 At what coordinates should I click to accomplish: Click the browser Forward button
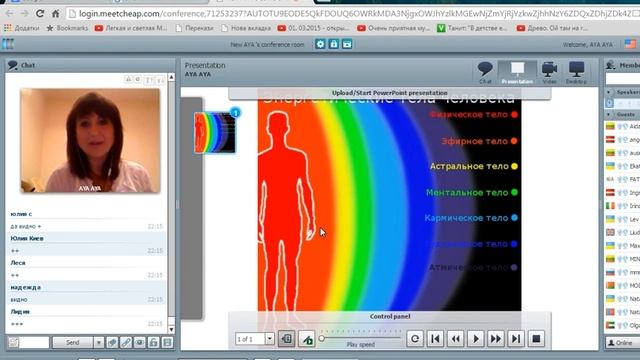24,14
